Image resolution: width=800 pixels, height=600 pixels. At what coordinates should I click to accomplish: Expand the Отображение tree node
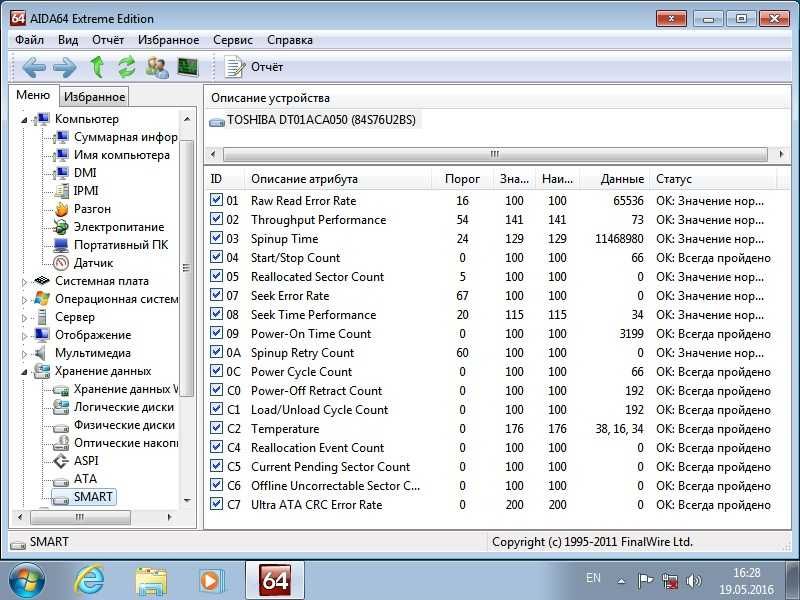tap(24, 336)
